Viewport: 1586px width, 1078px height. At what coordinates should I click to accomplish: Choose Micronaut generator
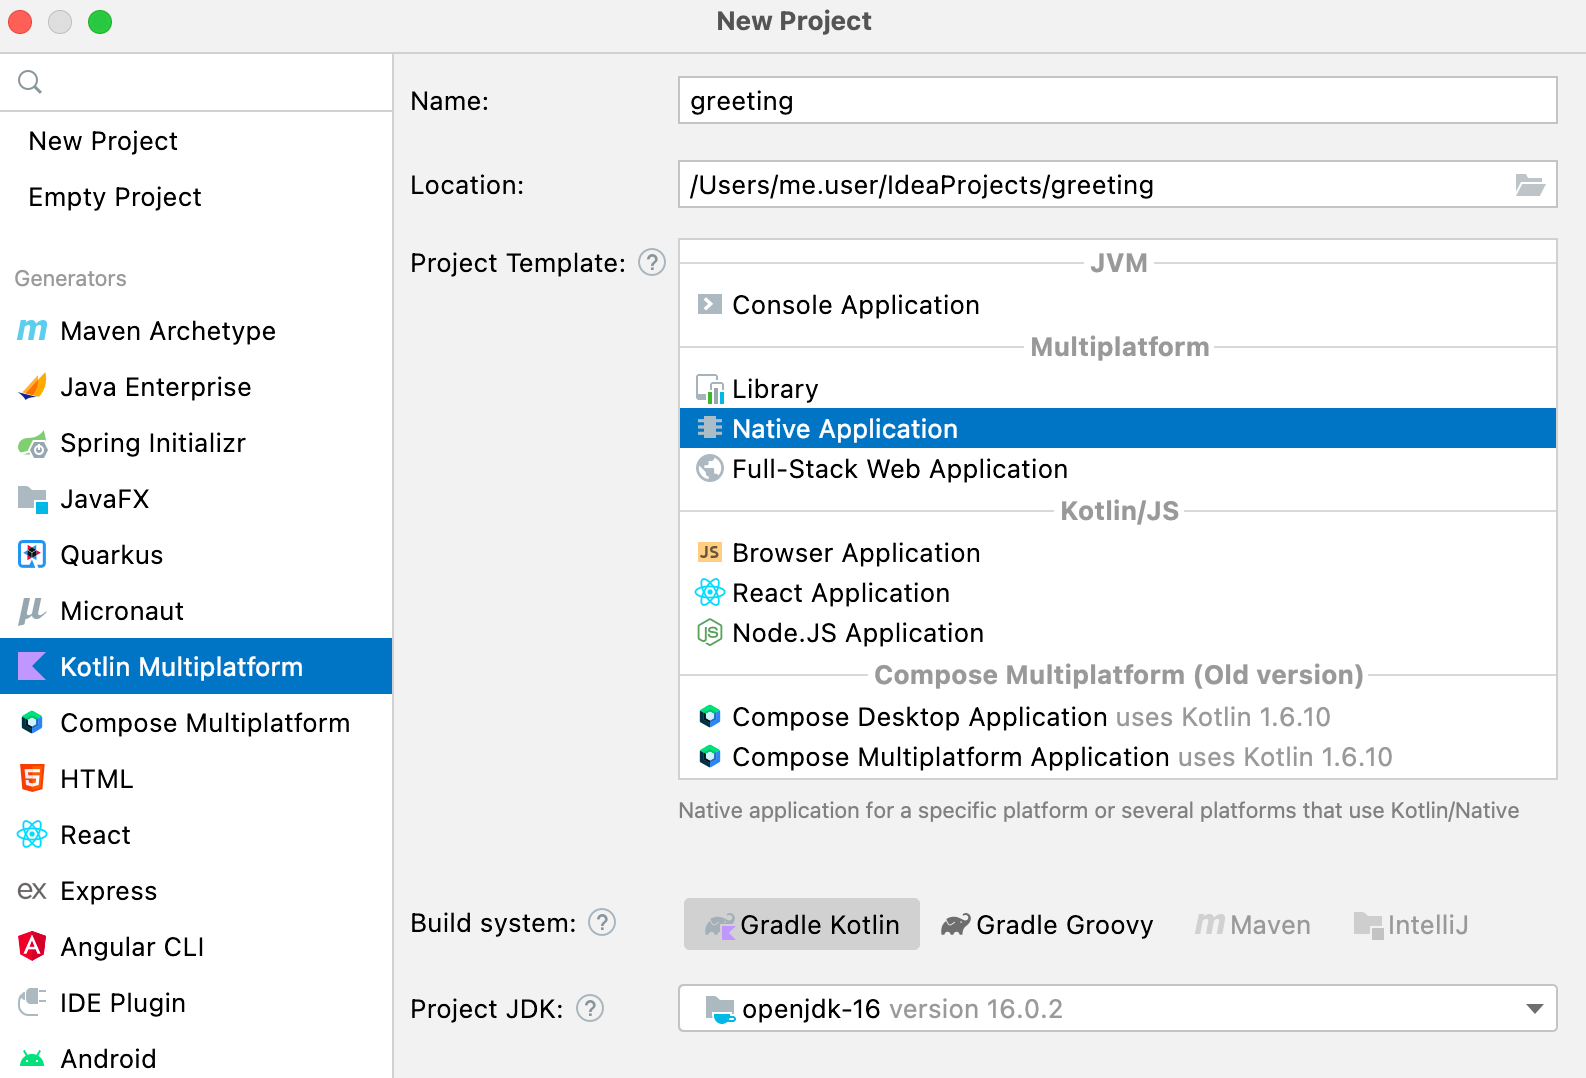click(x=196, y=610)
